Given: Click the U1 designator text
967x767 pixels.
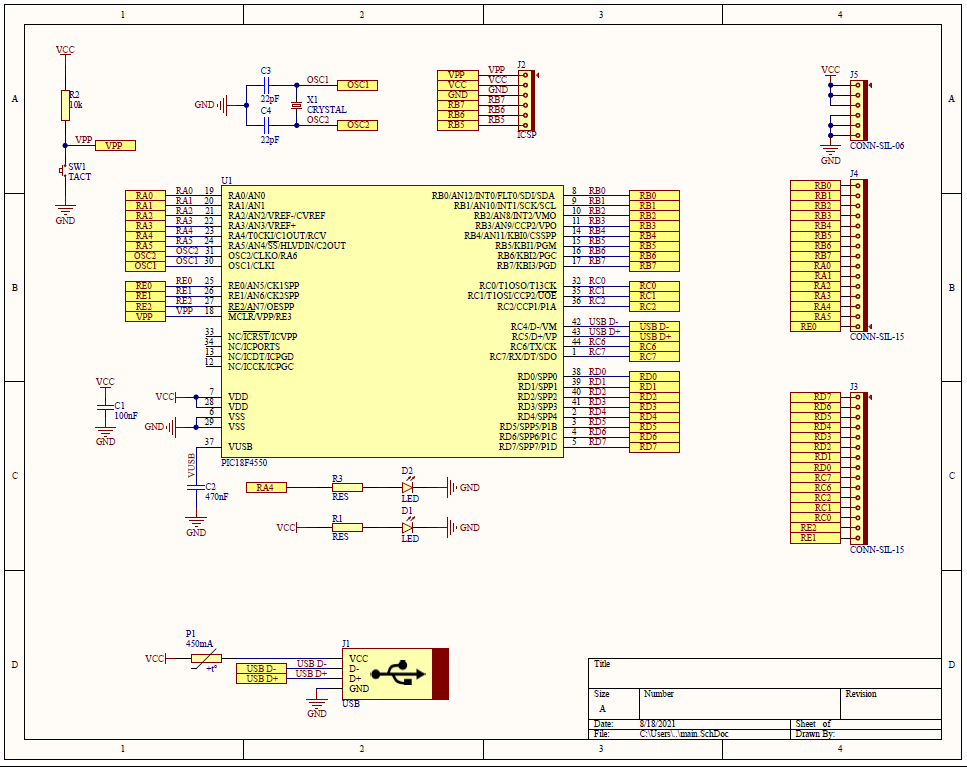Looking at the screenshot, I should point(226,180).
